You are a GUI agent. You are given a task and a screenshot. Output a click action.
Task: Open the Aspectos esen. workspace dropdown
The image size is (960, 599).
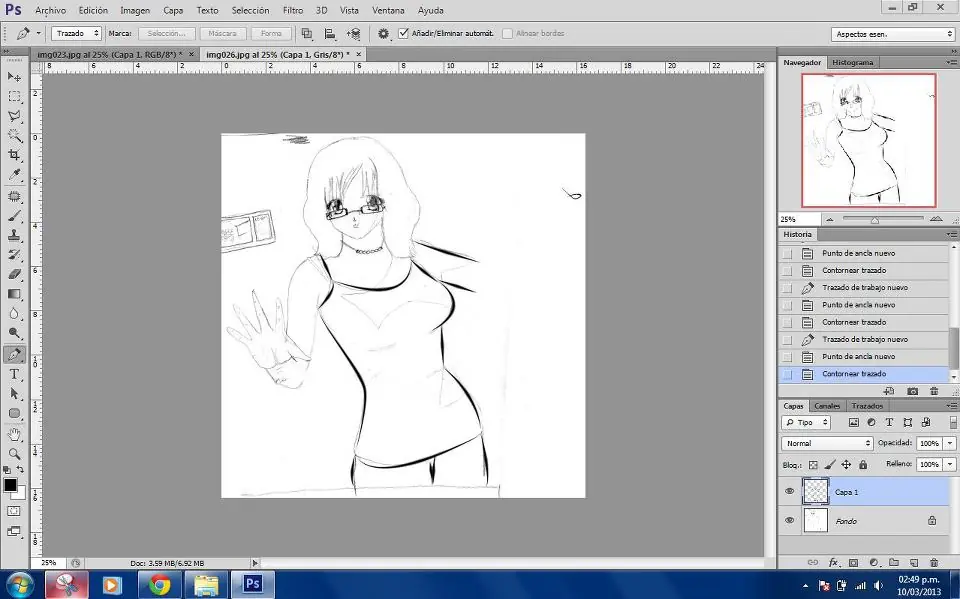[x=893, y=34]
